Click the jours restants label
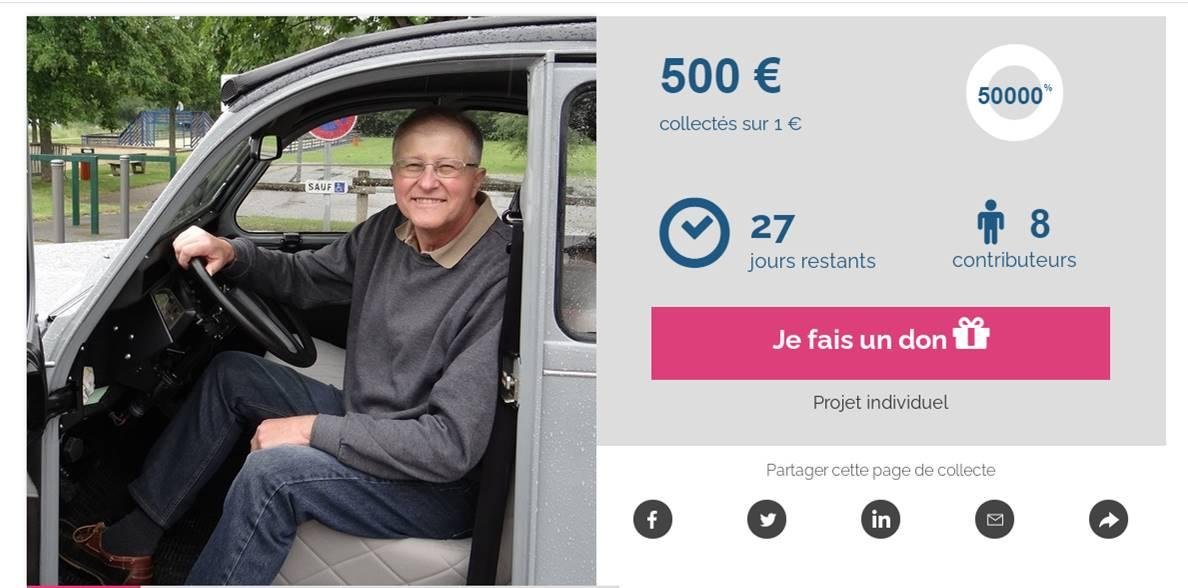The image size is (1188, 588). [812, 261]
